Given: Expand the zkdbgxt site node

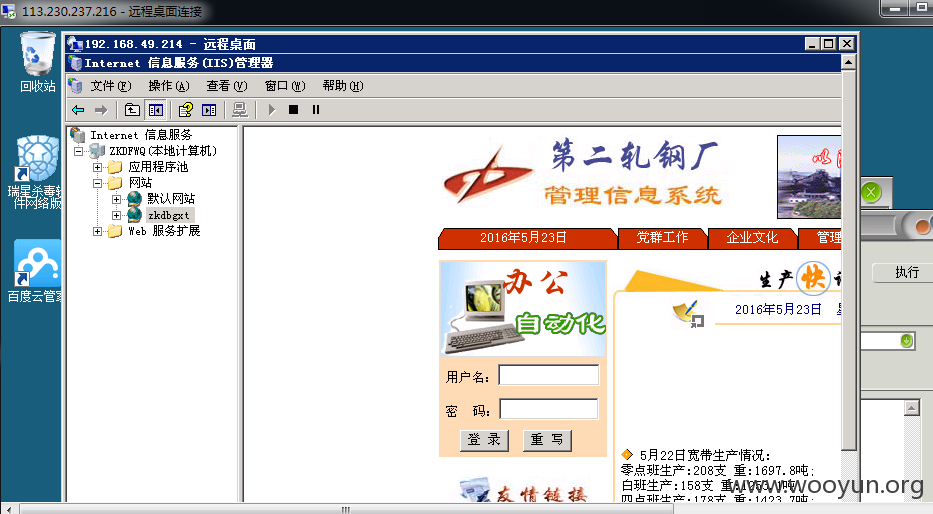Looking at the screenshot, I should coord(117,215).
